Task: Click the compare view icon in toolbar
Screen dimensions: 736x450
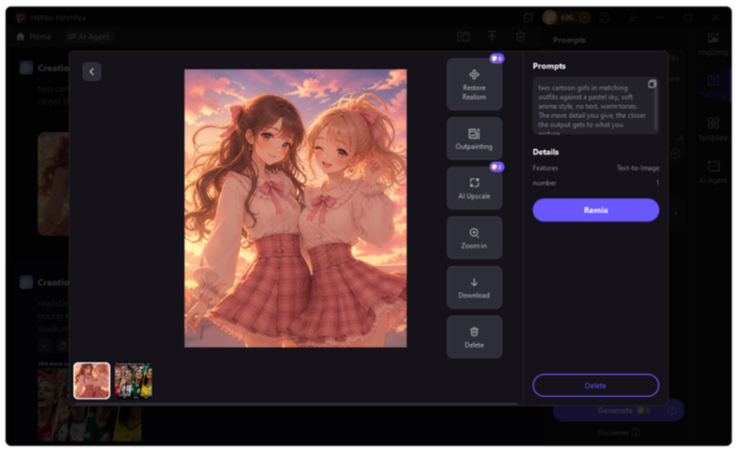Action: [x=463, y=37]
